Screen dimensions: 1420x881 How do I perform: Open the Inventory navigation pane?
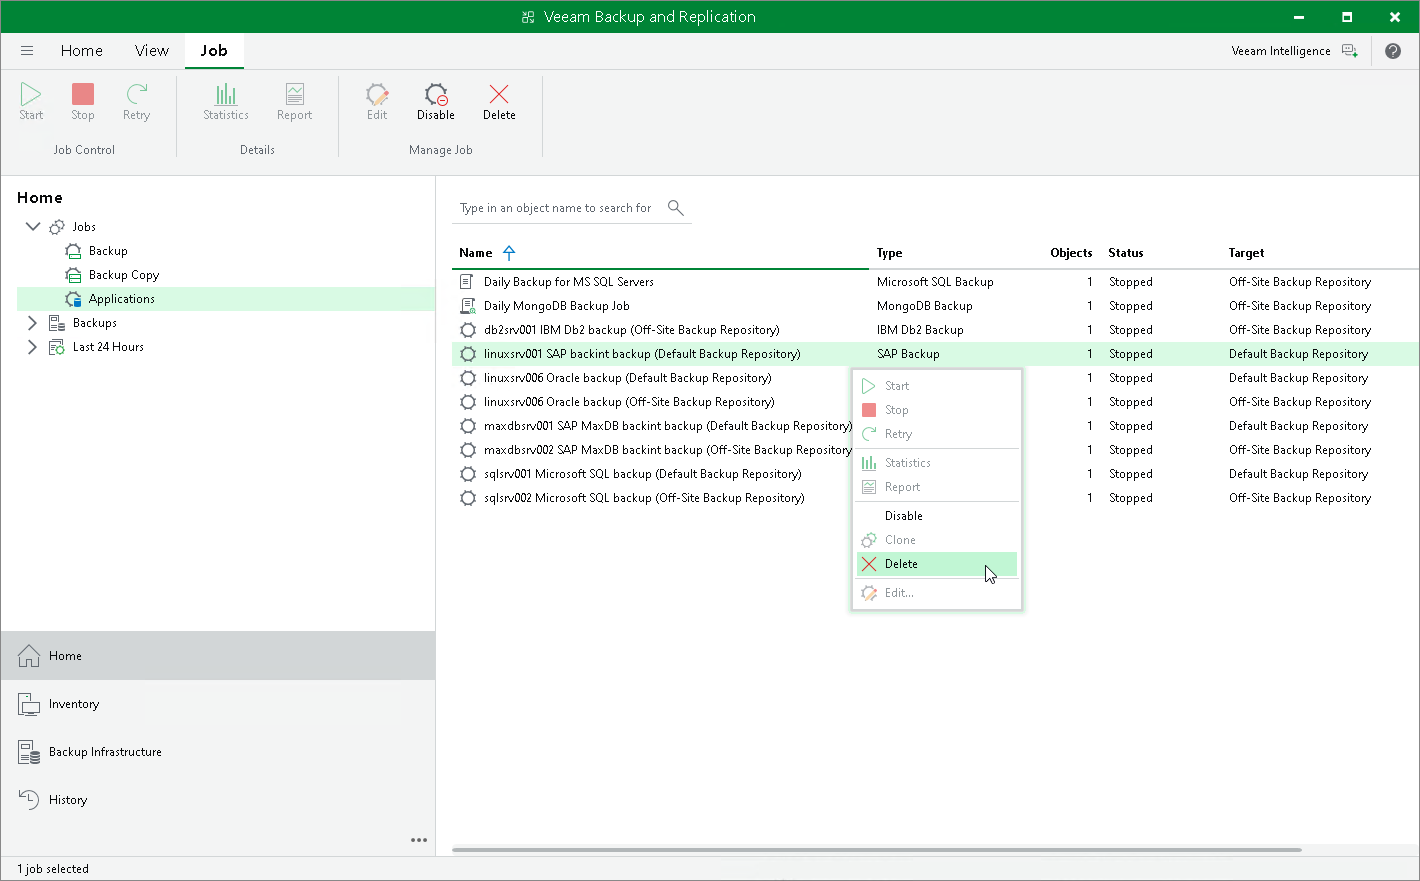(218, 704)
